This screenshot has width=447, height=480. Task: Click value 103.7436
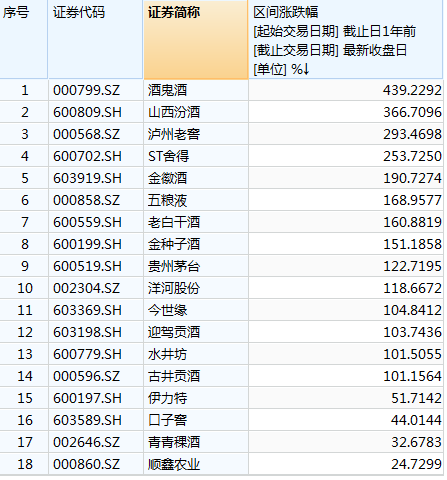pos(412,332)
